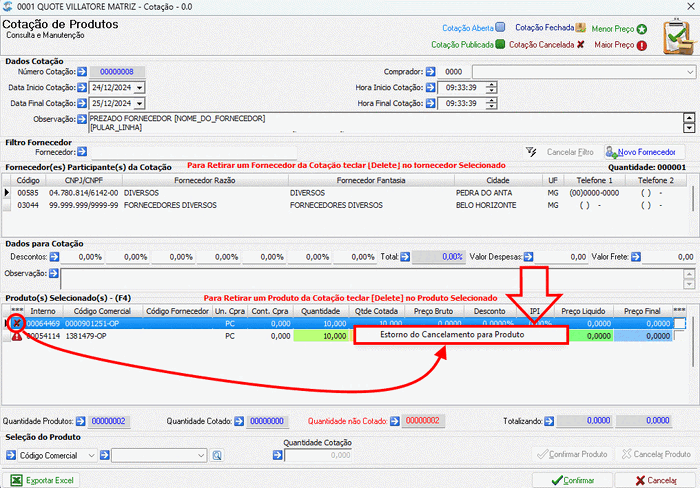The image size is (700, 488).
Task: Click arrow icon beside Quantidade Cotação field
Action: 278,455
